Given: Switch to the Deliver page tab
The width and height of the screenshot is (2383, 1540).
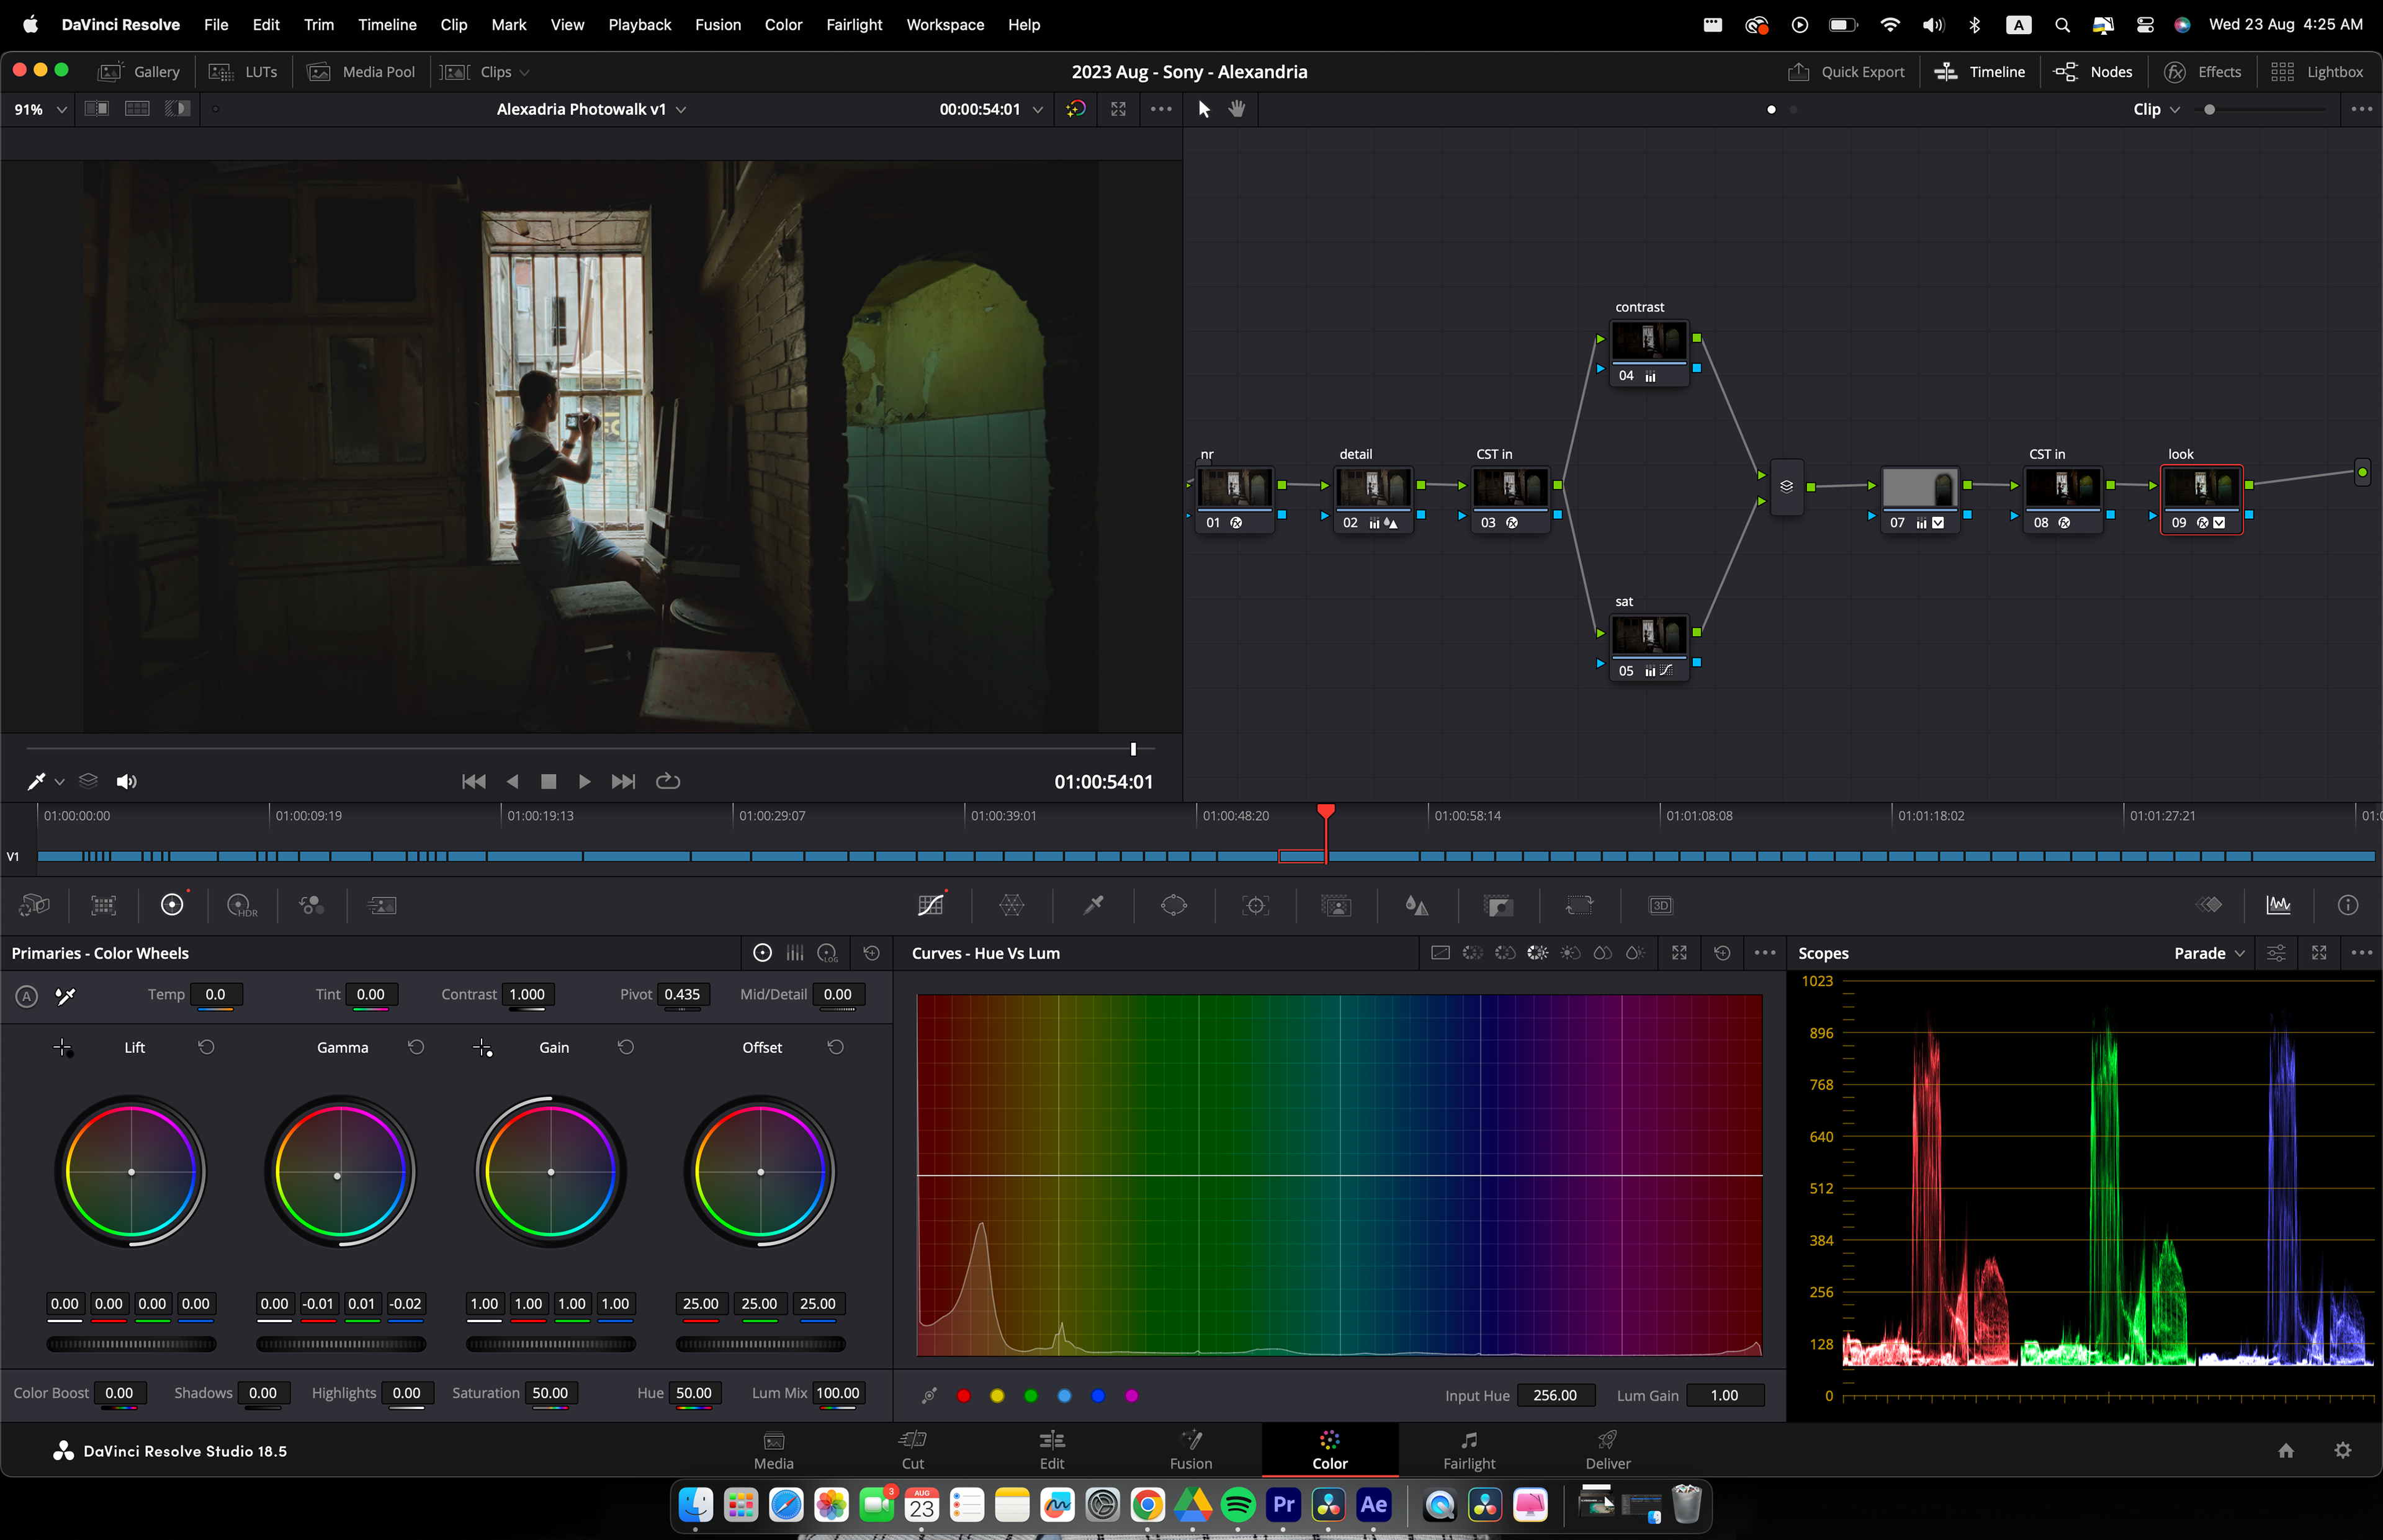Looking at the screenshot, I should (x=1607, y=1449).
